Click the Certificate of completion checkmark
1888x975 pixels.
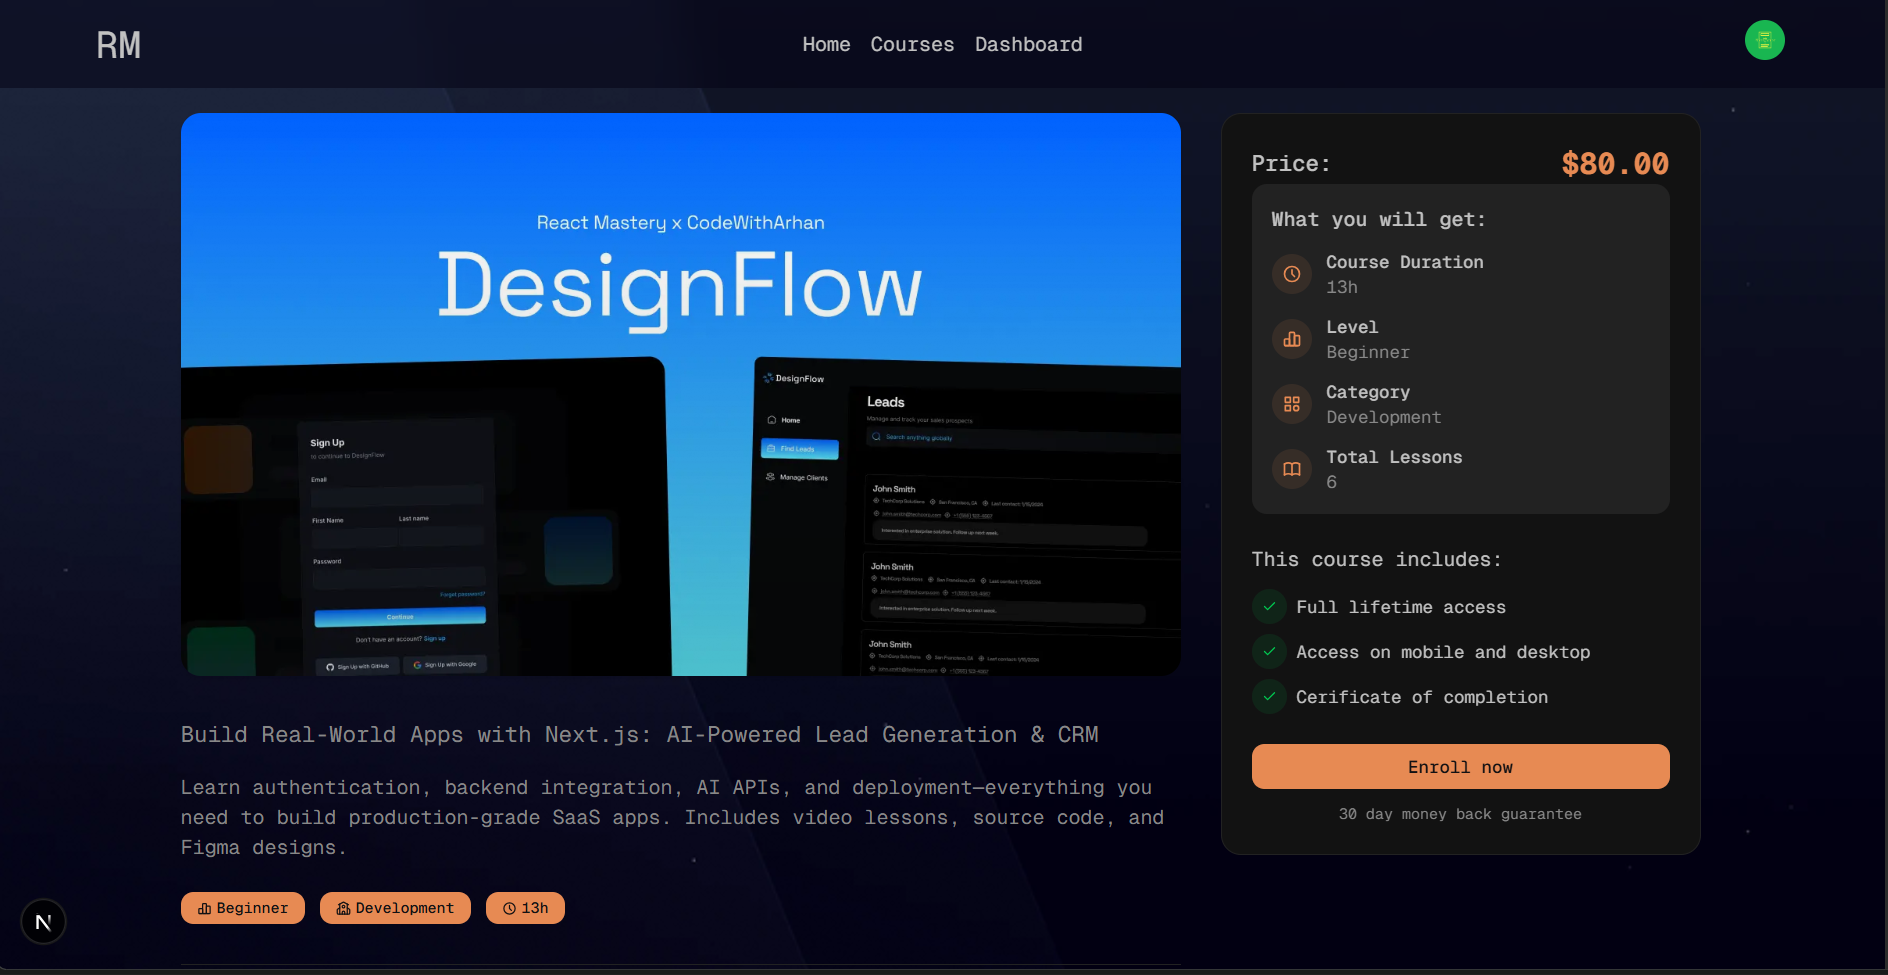[1269, 697]
